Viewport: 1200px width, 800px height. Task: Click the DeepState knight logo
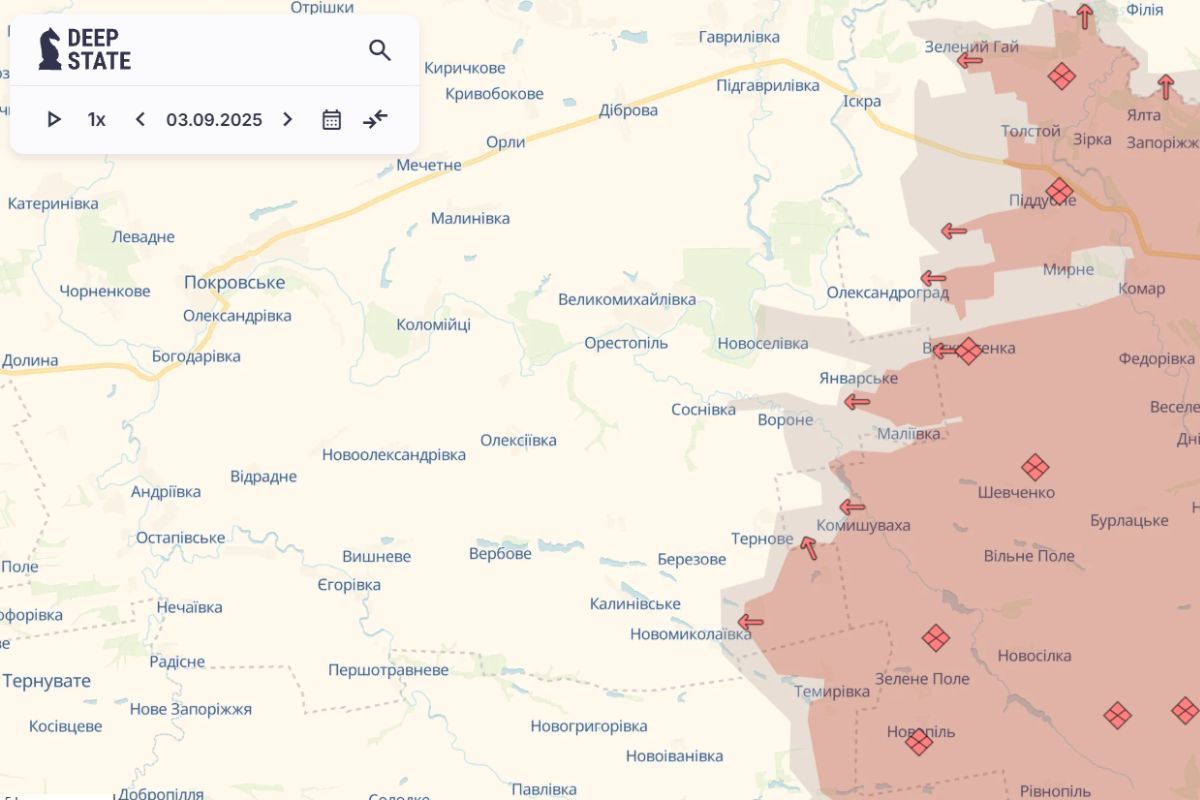click(x=50, y=49)
